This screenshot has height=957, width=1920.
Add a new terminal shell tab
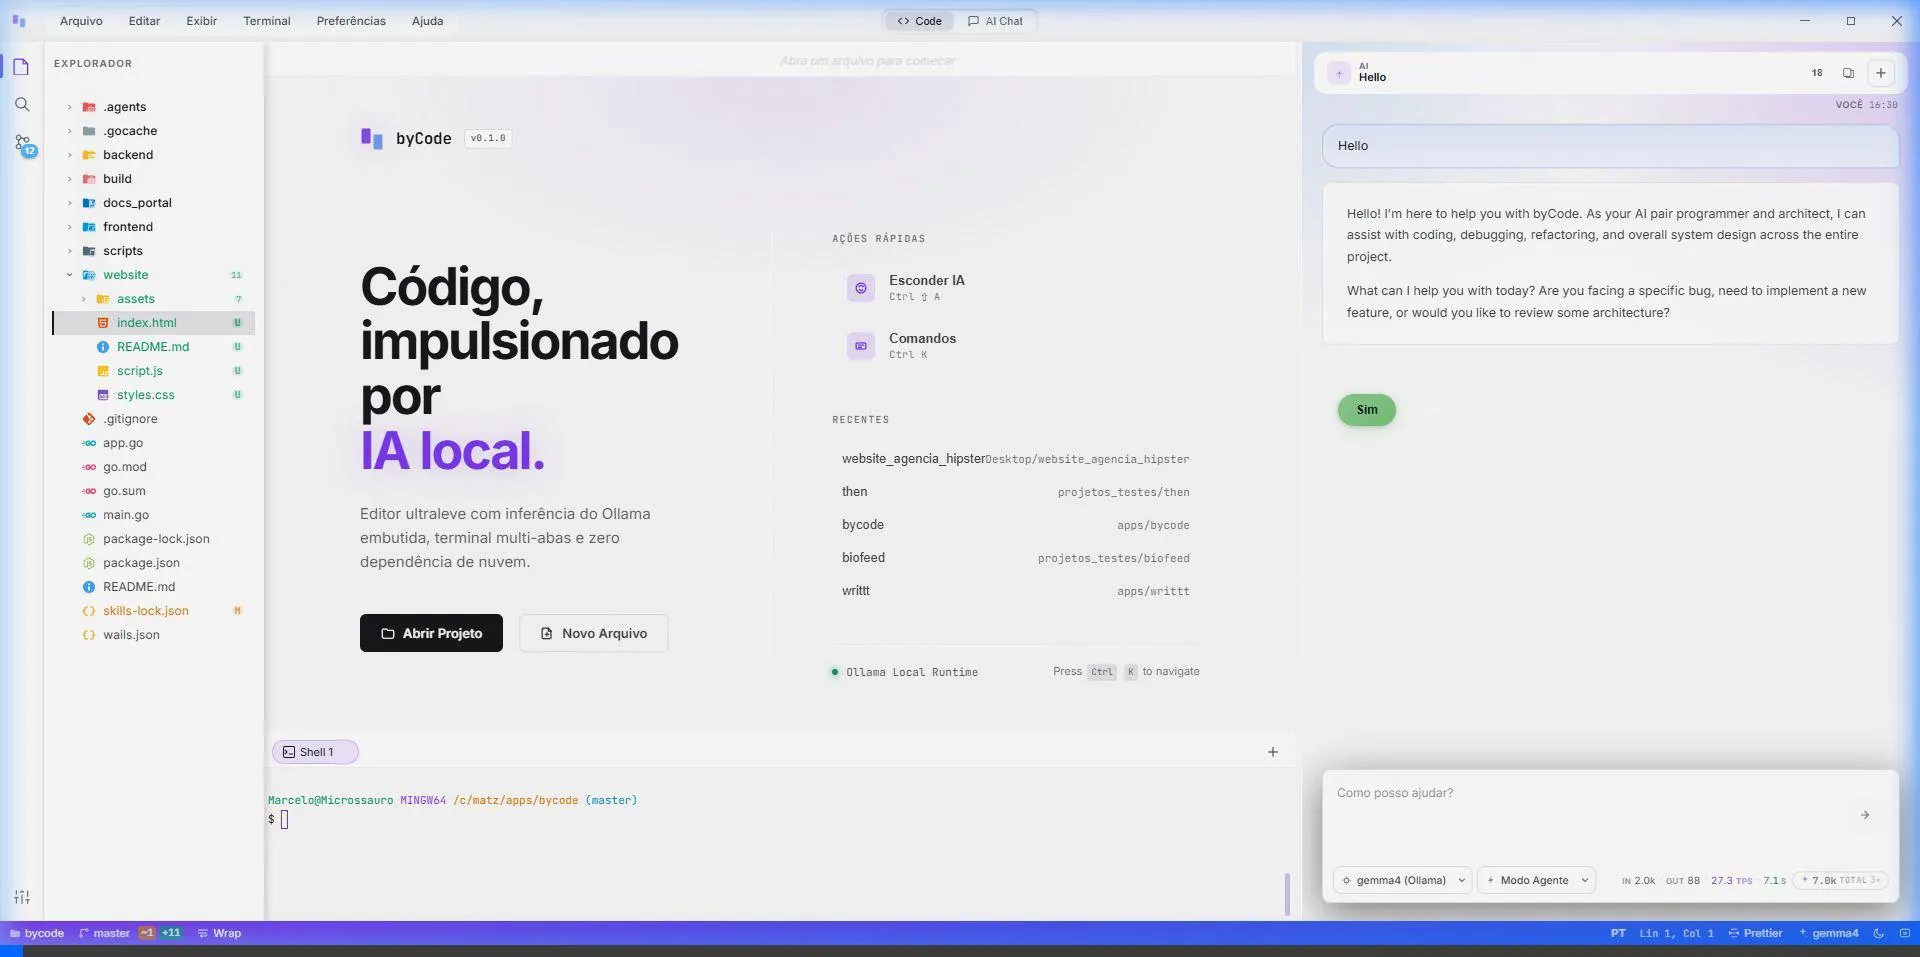1272,752
